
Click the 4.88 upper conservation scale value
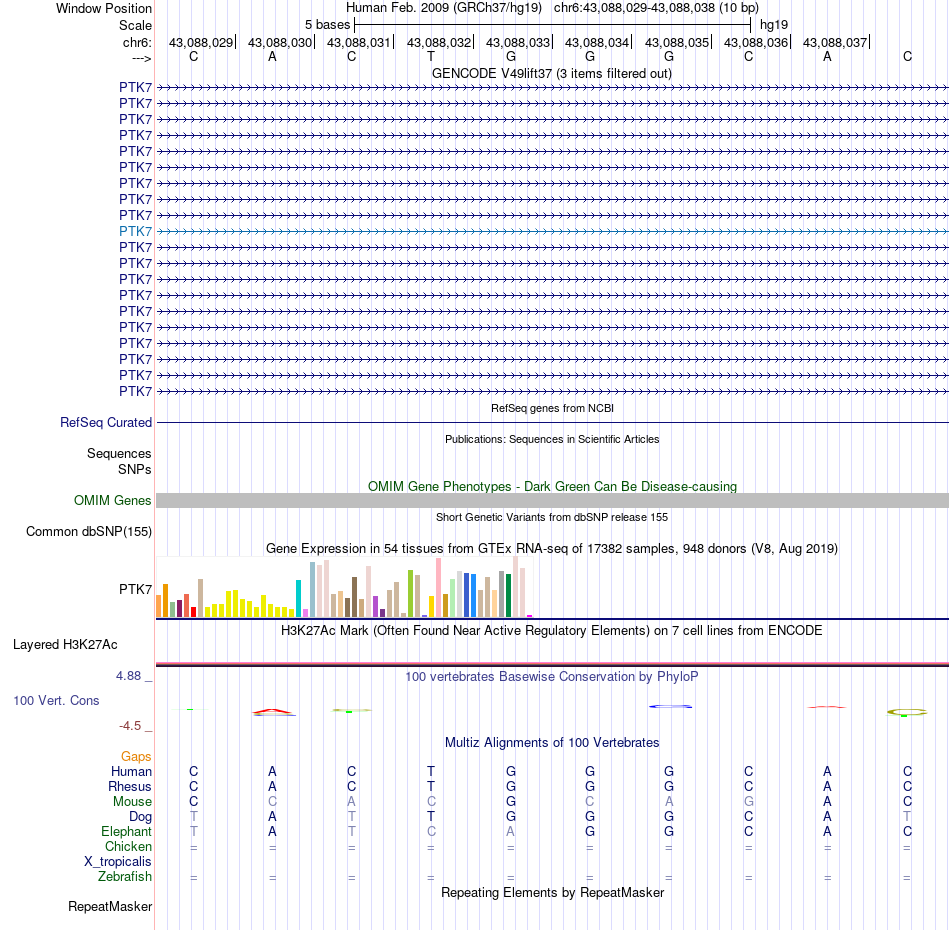click(128, 676)
